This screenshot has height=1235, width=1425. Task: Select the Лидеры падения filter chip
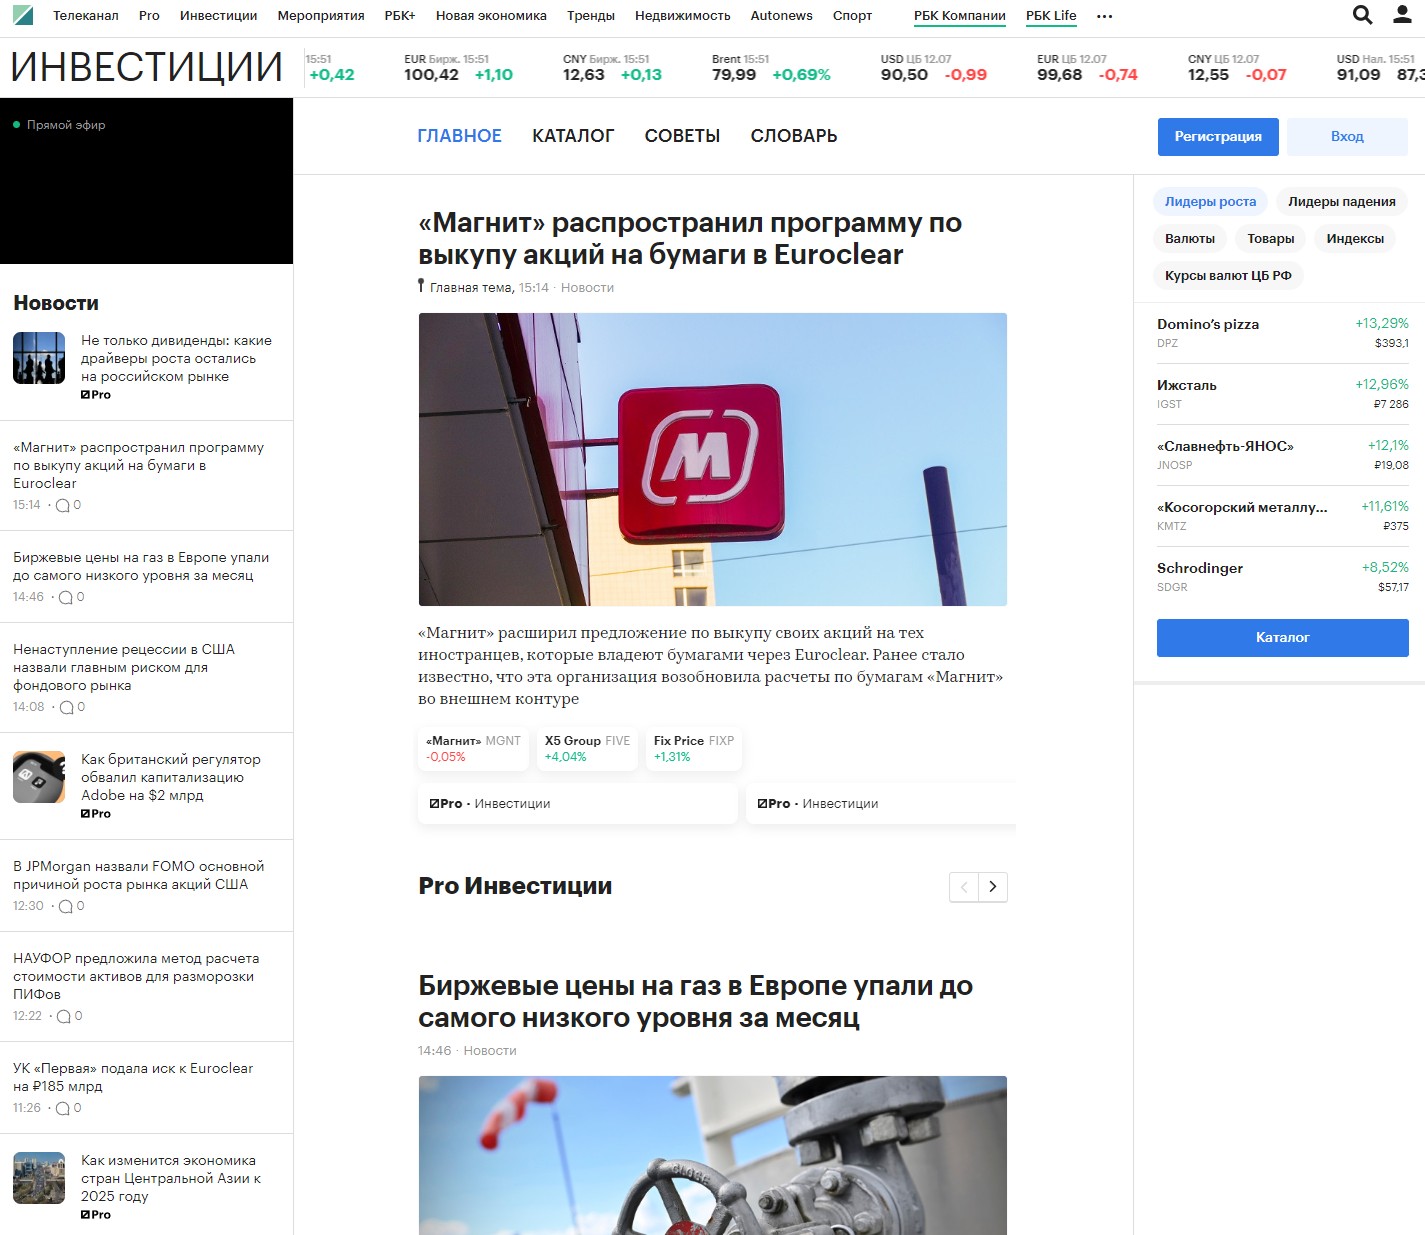[x=1342, y=201]
